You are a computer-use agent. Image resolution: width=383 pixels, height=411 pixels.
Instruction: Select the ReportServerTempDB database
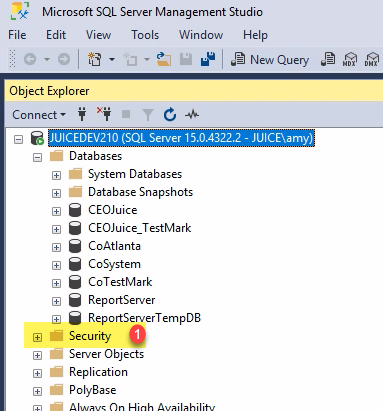click(144, 318)
